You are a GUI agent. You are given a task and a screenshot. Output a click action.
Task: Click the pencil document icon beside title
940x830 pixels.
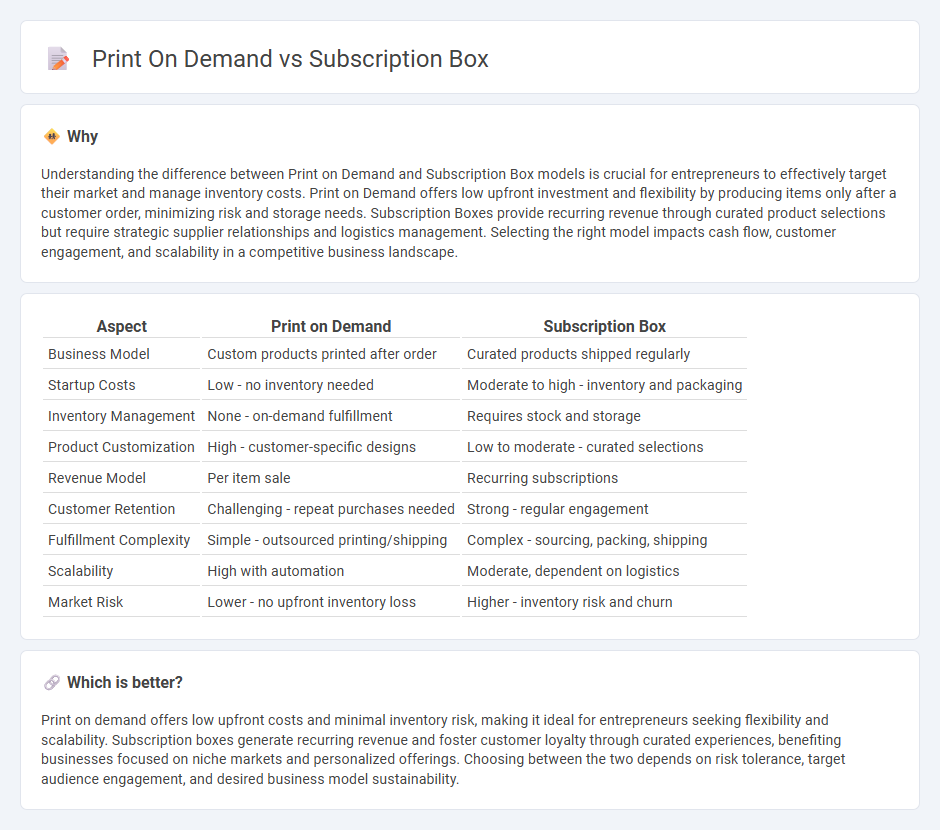coord(58,59)
